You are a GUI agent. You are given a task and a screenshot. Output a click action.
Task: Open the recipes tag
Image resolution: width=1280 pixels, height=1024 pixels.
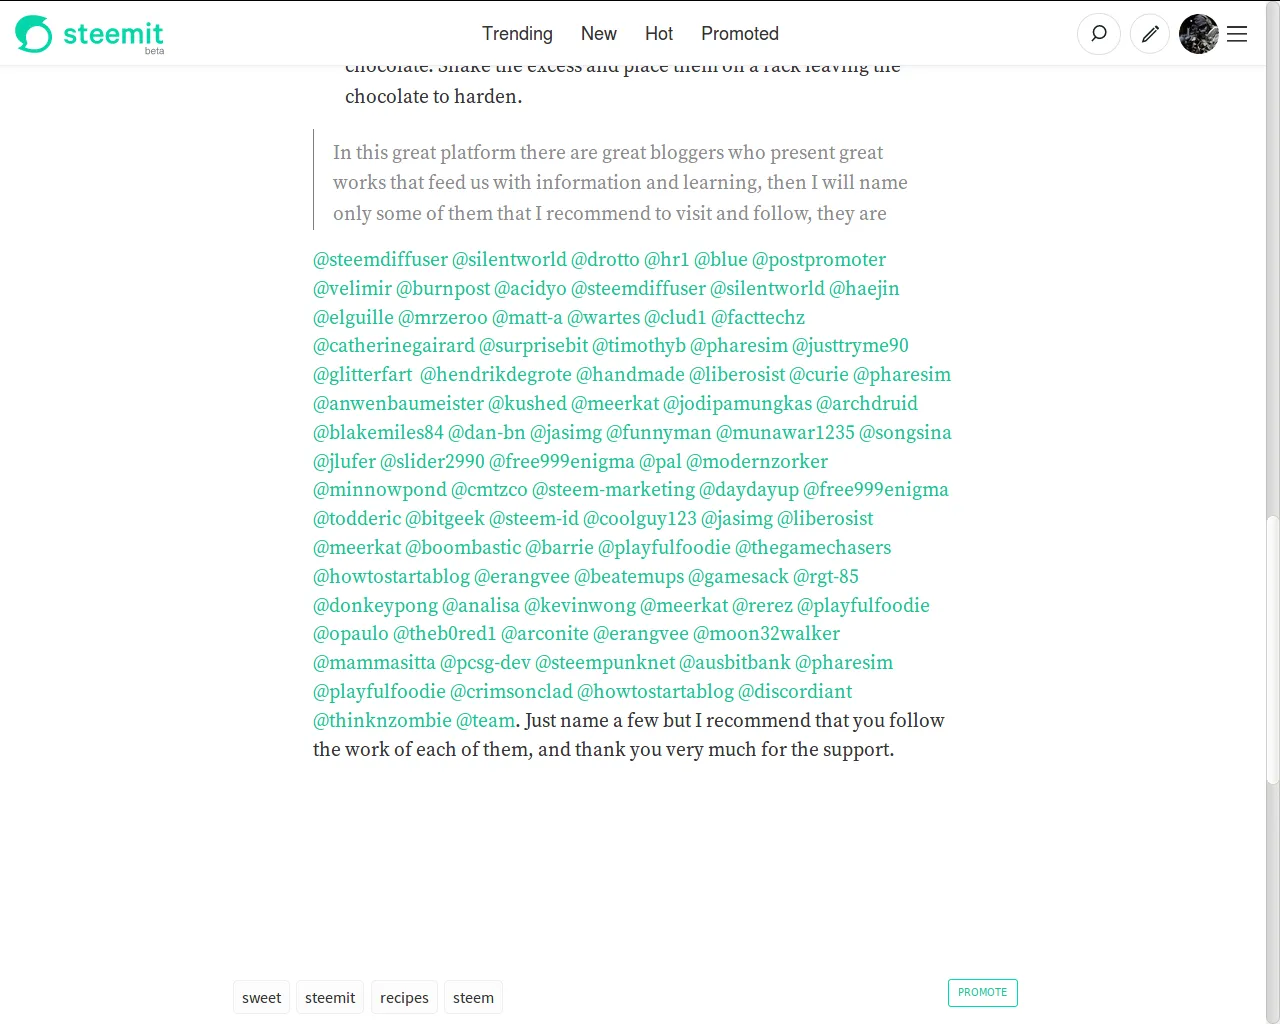click(x=404, y=998)
